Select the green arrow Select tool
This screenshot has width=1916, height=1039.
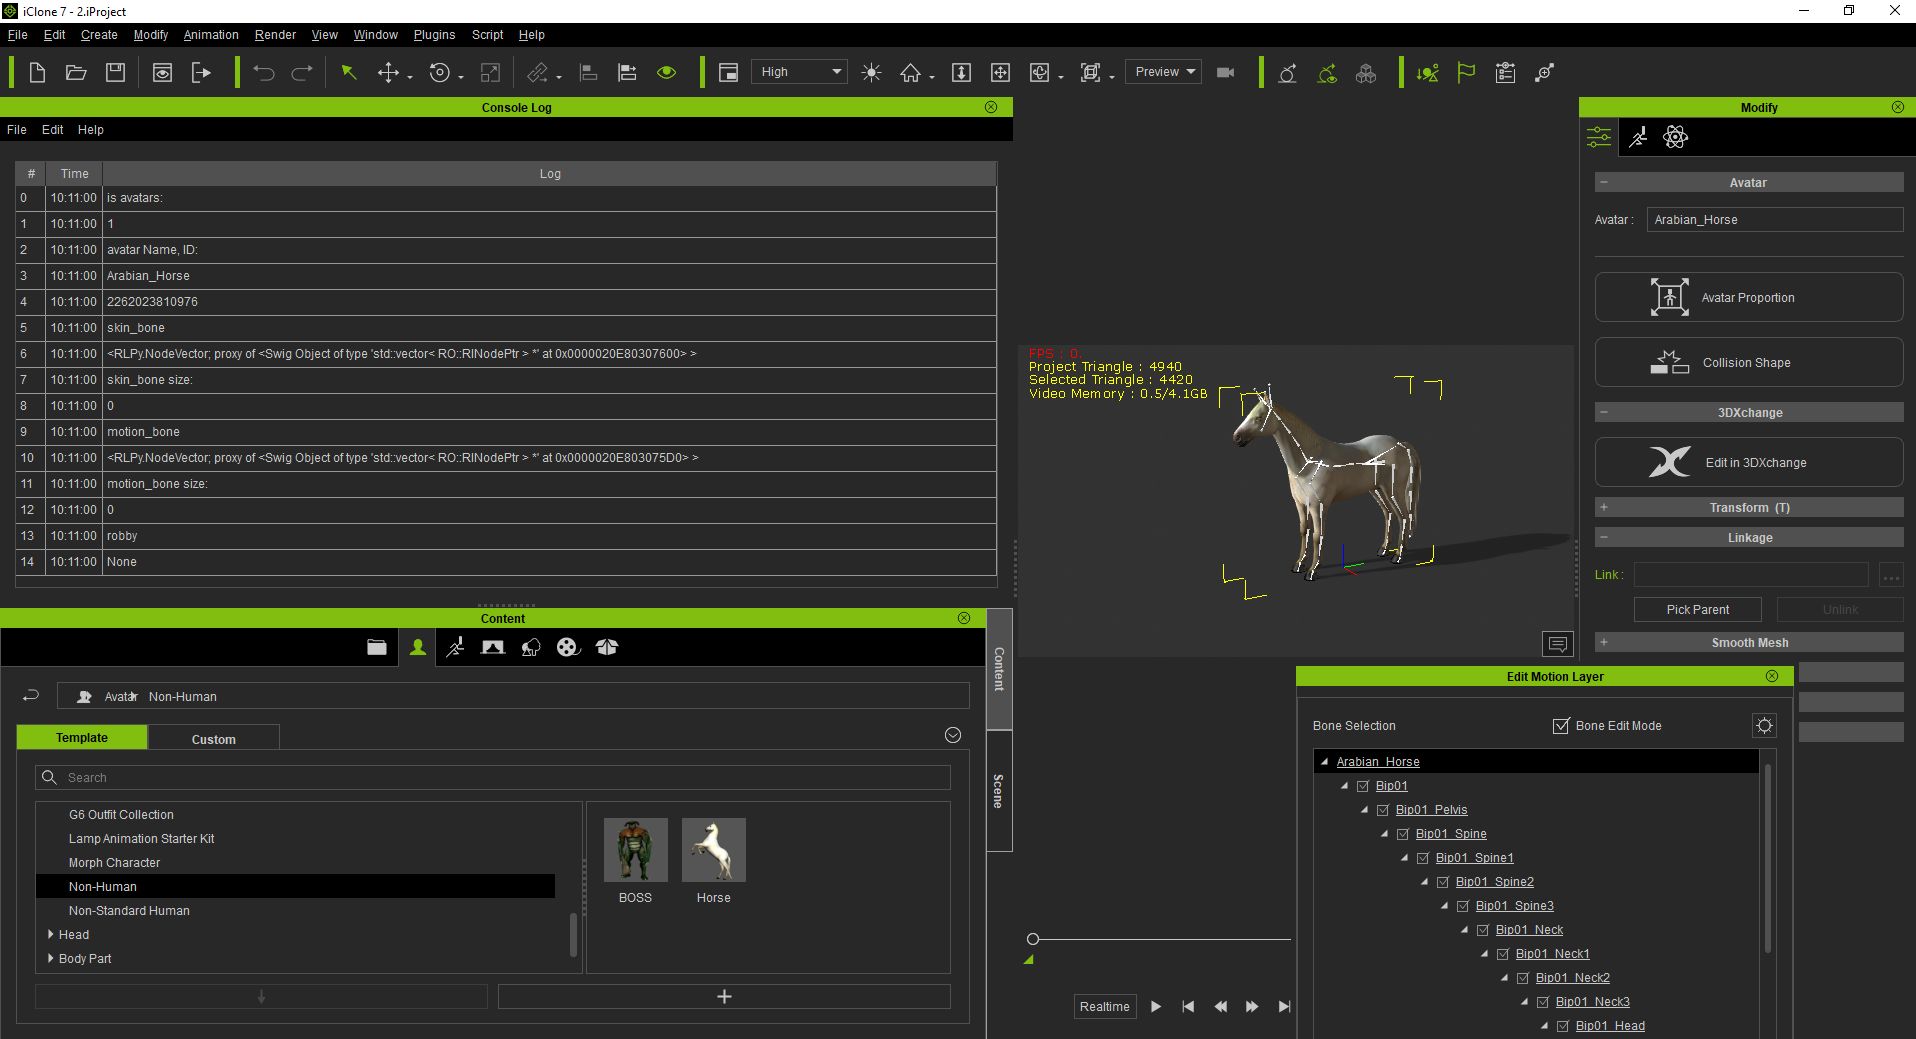pyautogui.click(x=349, y=72)
